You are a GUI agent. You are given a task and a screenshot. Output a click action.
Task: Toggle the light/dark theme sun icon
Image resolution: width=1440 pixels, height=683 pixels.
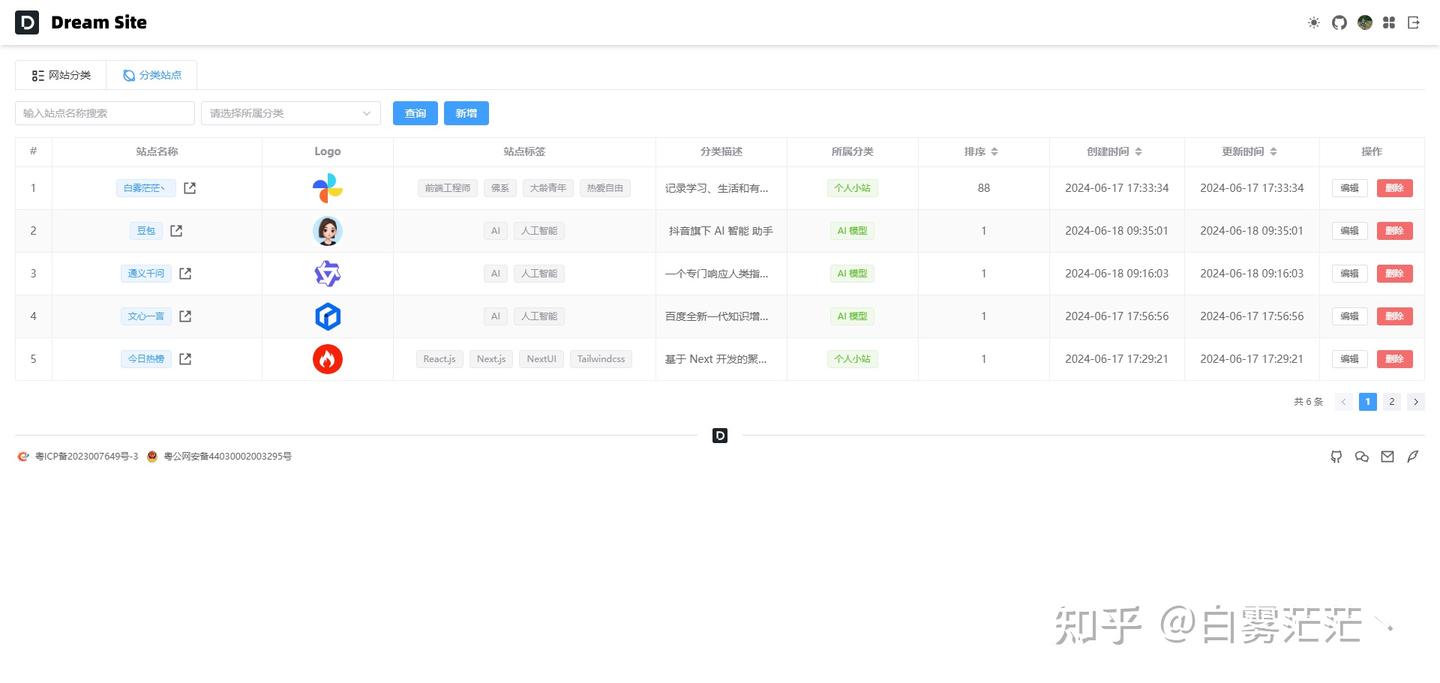1314,22
